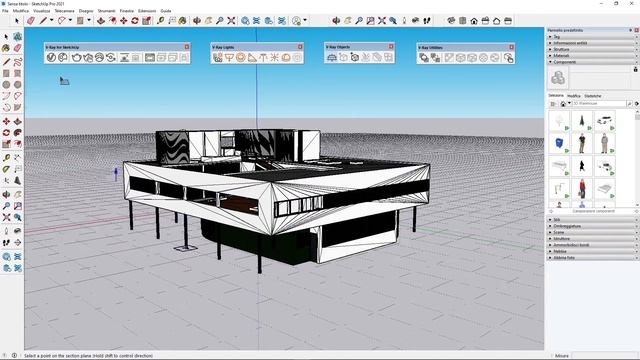Open the Finestra menu
The height and width of the screenshot is (360, 640).
(127, 11)
